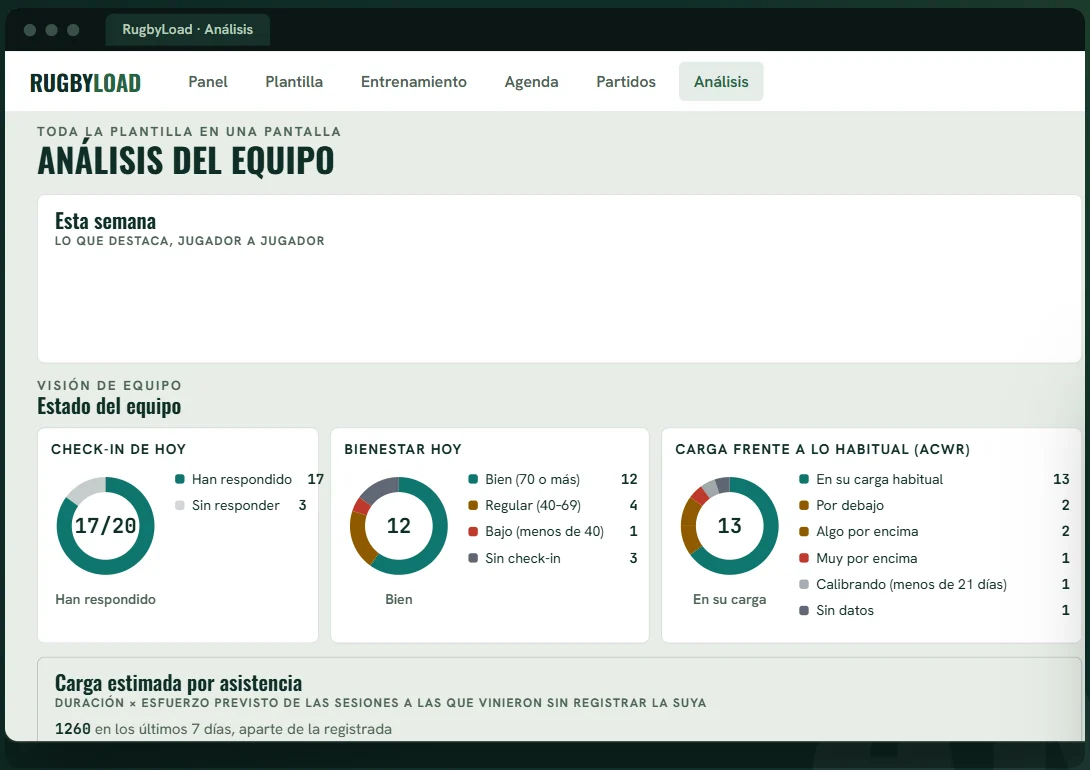
Task: Click the 'Han respondido' legend label
Action: tap(242, 479)
